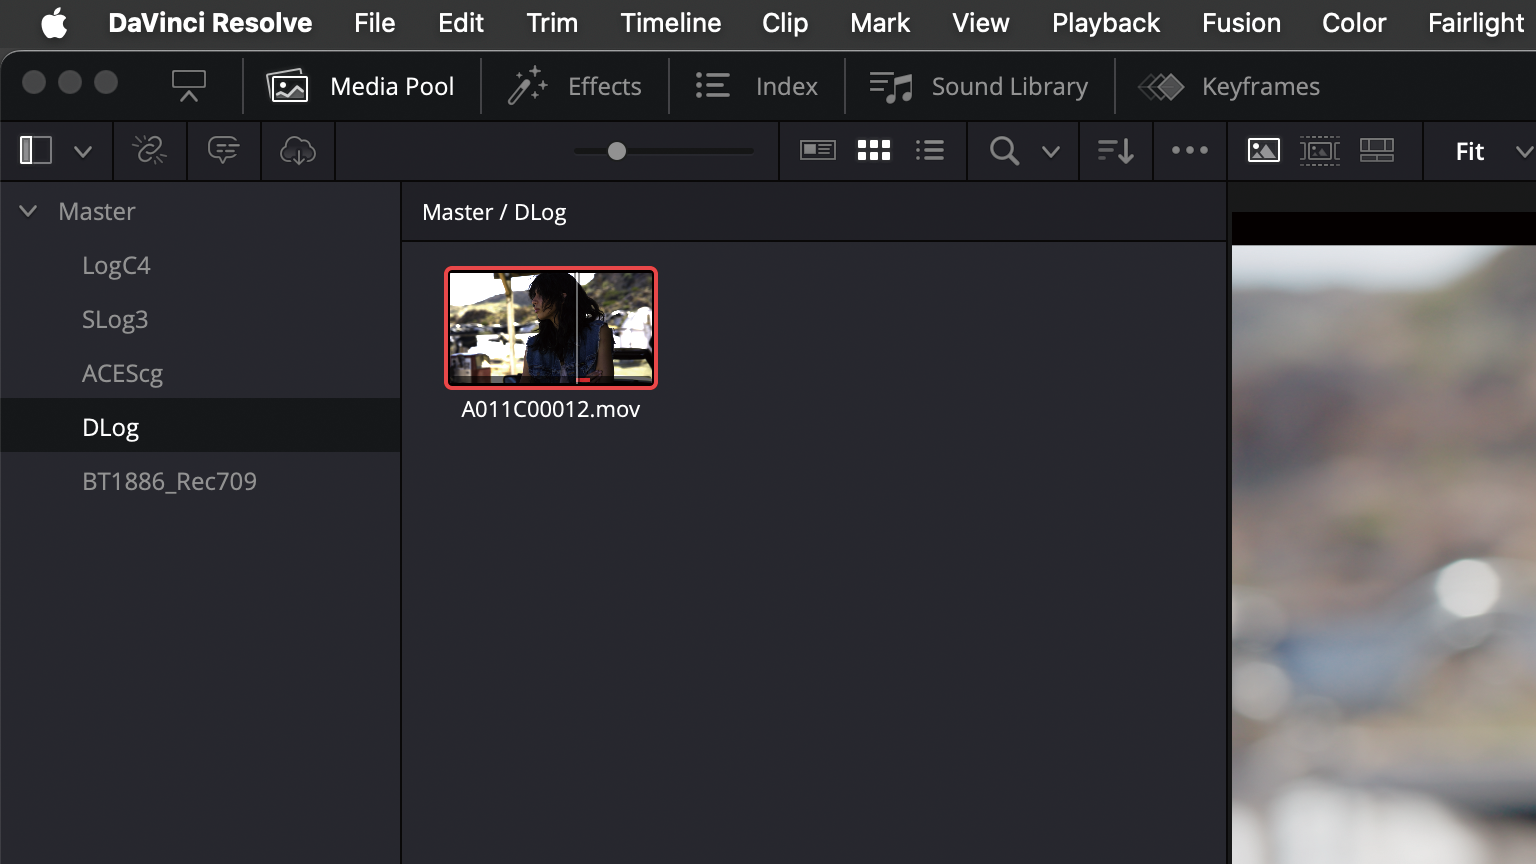1536x864 pixels.
Task: Open the Trim menu
Action: coord(552,22)
